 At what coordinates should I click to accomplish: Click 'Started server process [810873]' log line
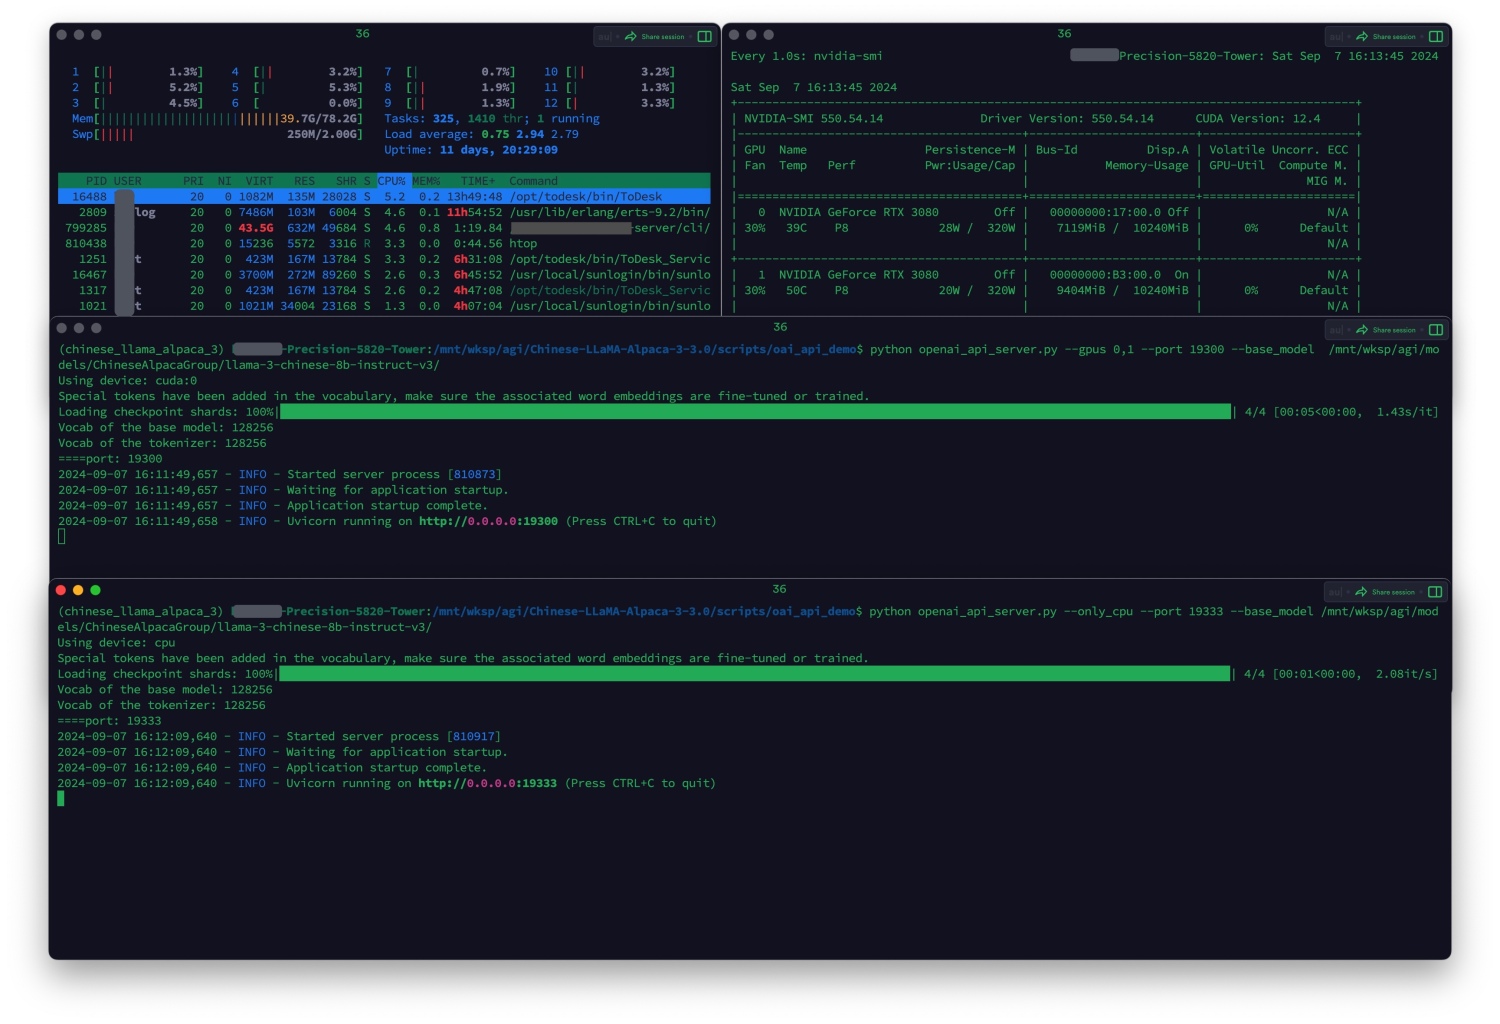[280, 474]
